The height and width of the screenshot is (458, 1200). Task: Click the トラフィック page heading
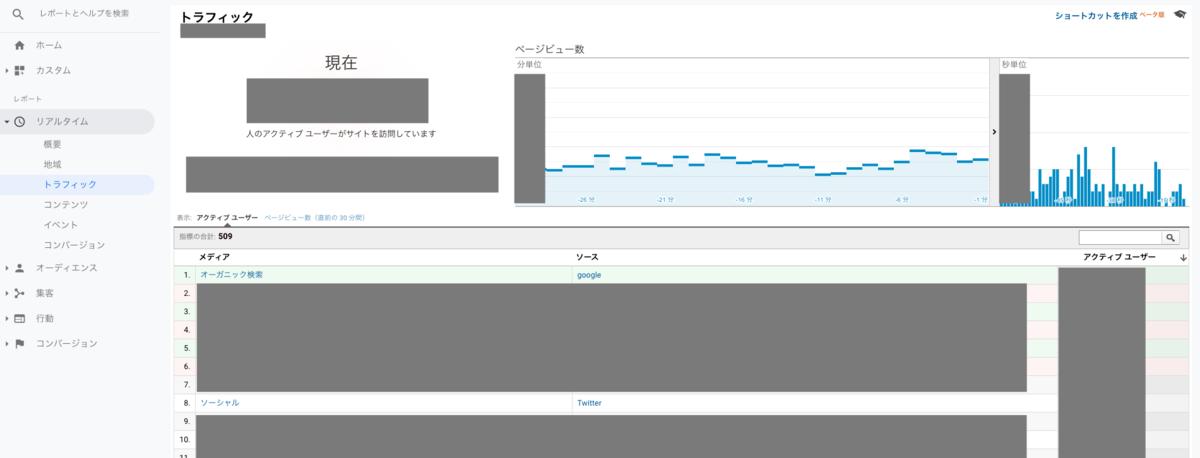coord(217,17)
